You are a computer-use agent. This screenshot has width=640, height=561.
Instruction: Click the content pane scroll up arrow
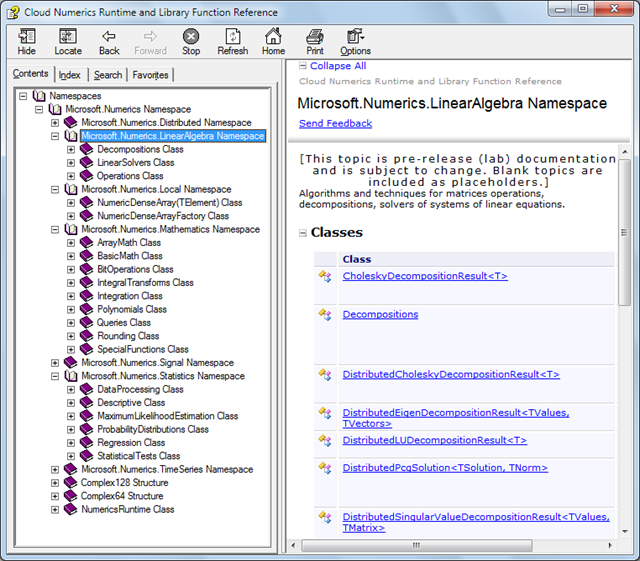tap(625, 152)
